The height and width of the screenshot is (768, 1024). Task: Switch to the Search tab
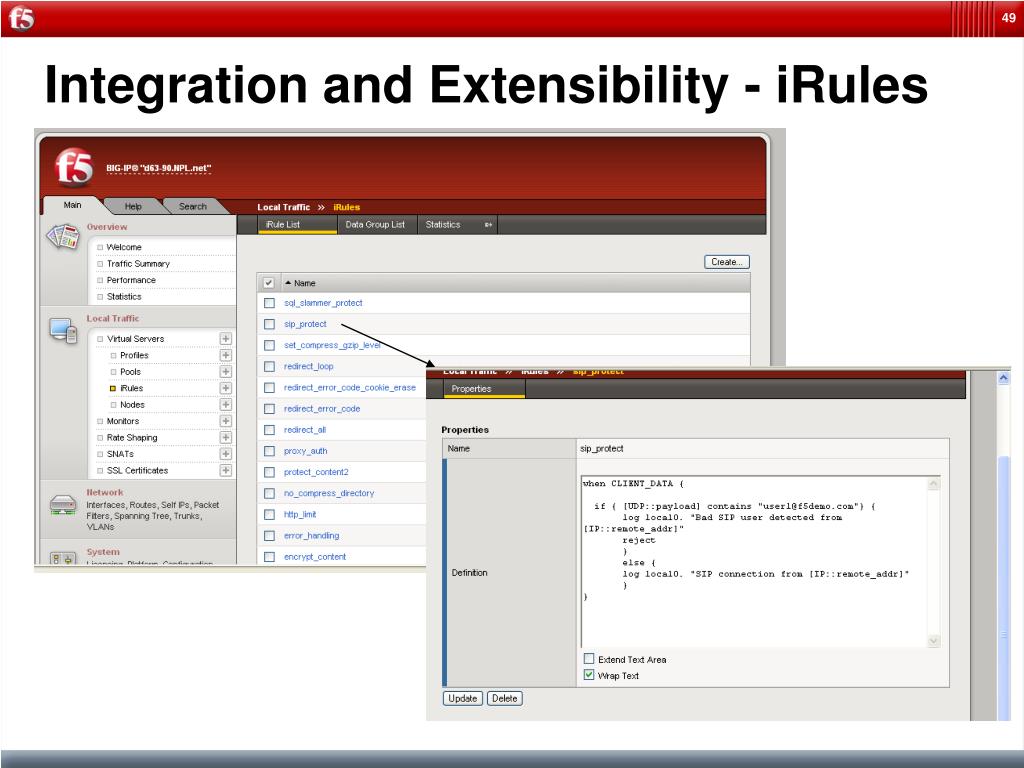point(193,206)
